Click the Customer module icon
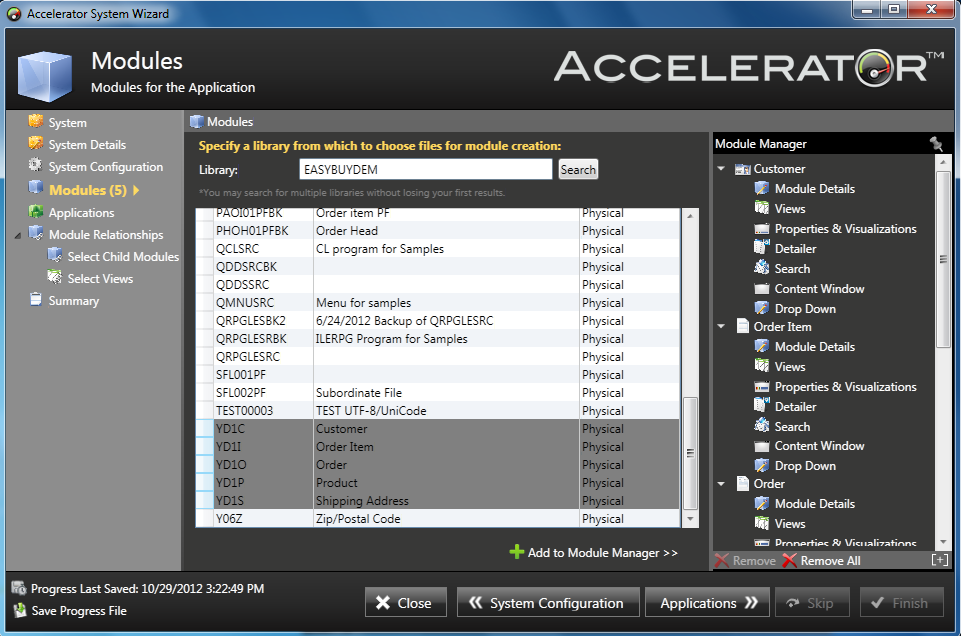961x636 pixels. [743, 169]
